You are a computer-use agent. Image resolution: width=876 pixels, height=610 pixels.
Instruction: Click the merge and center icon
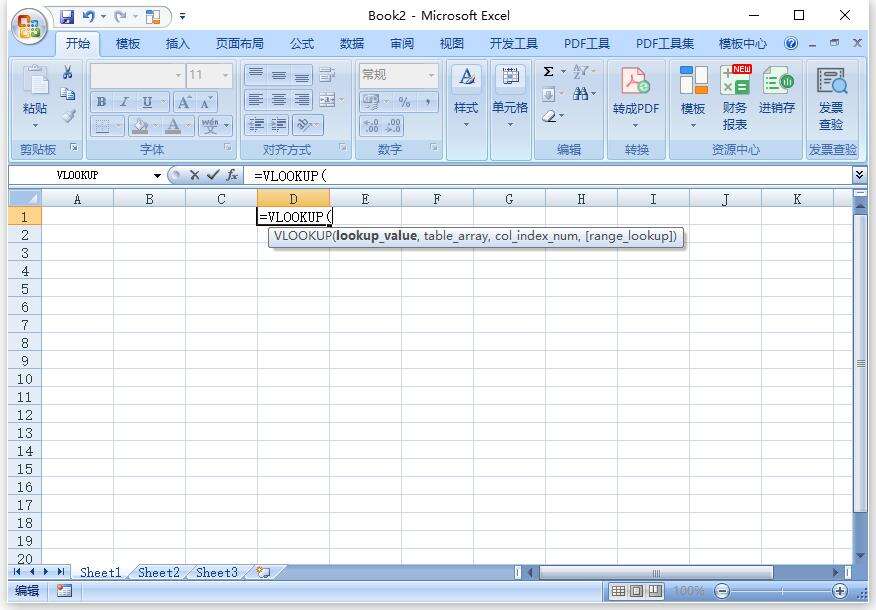(x=327, y=101)
